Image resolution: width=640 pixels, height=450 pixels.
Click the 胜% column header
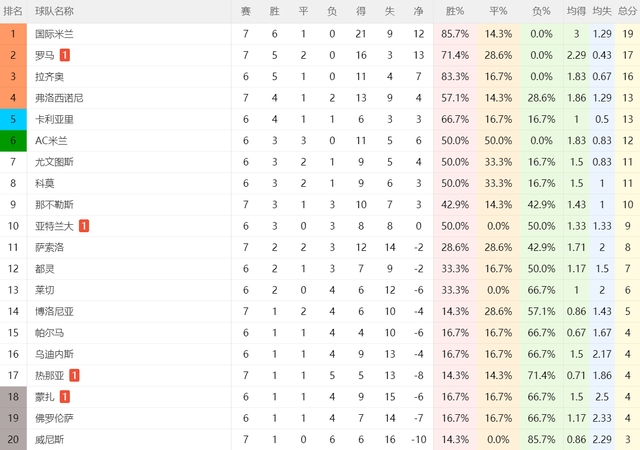(x=455, y=11)
